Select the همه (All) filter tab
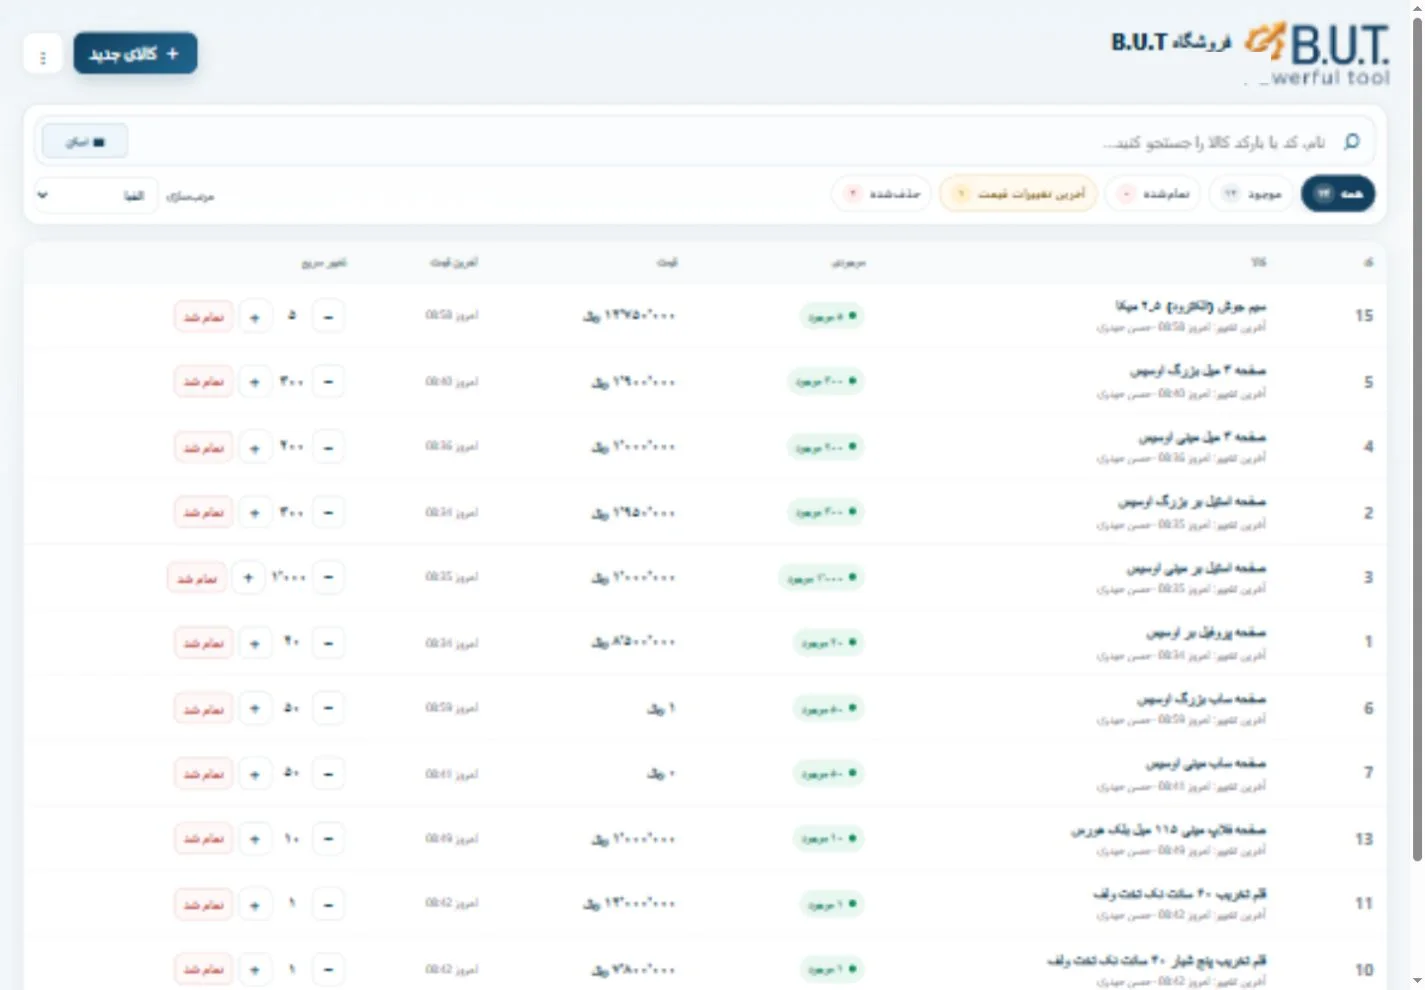This screenshot has height=990, width=1425. coord(1338,194)
